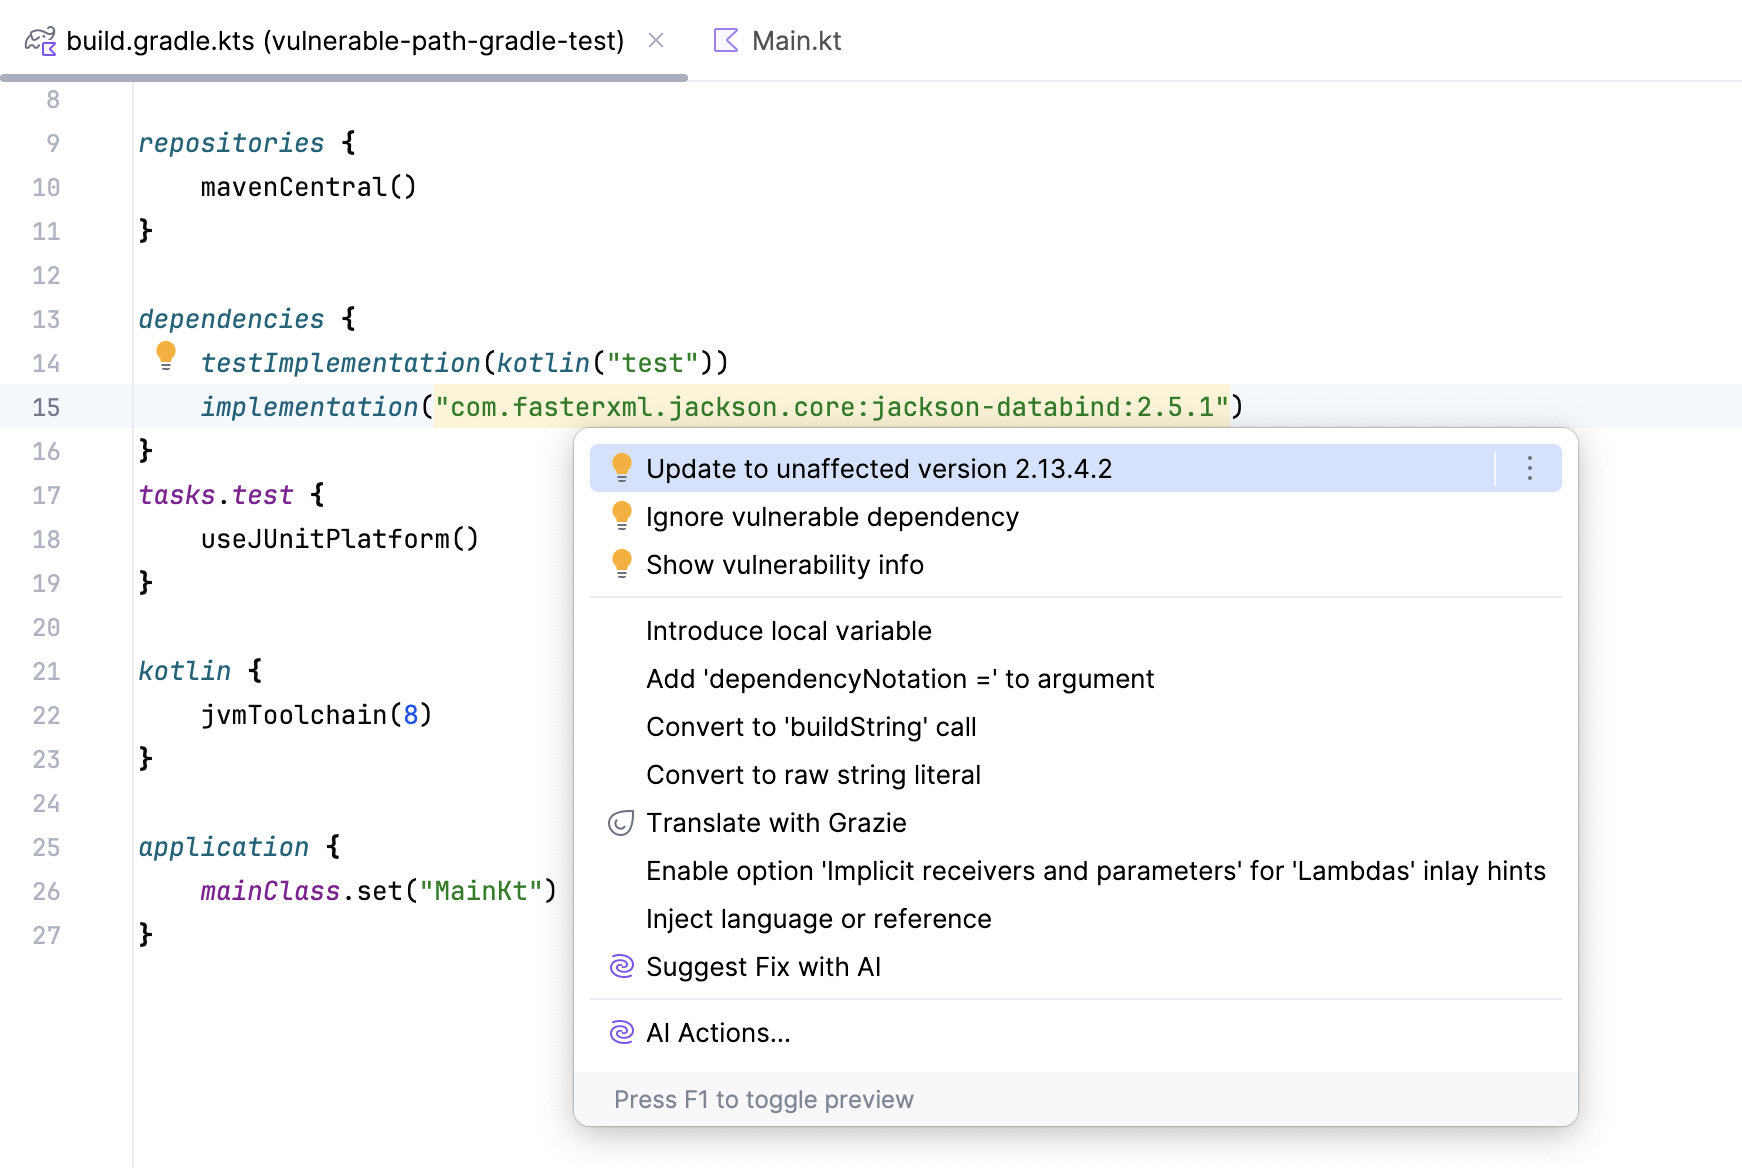Select Add 'dependencyNotation =' to argument
This screenshot has width=1742, height=1168.
899,679
